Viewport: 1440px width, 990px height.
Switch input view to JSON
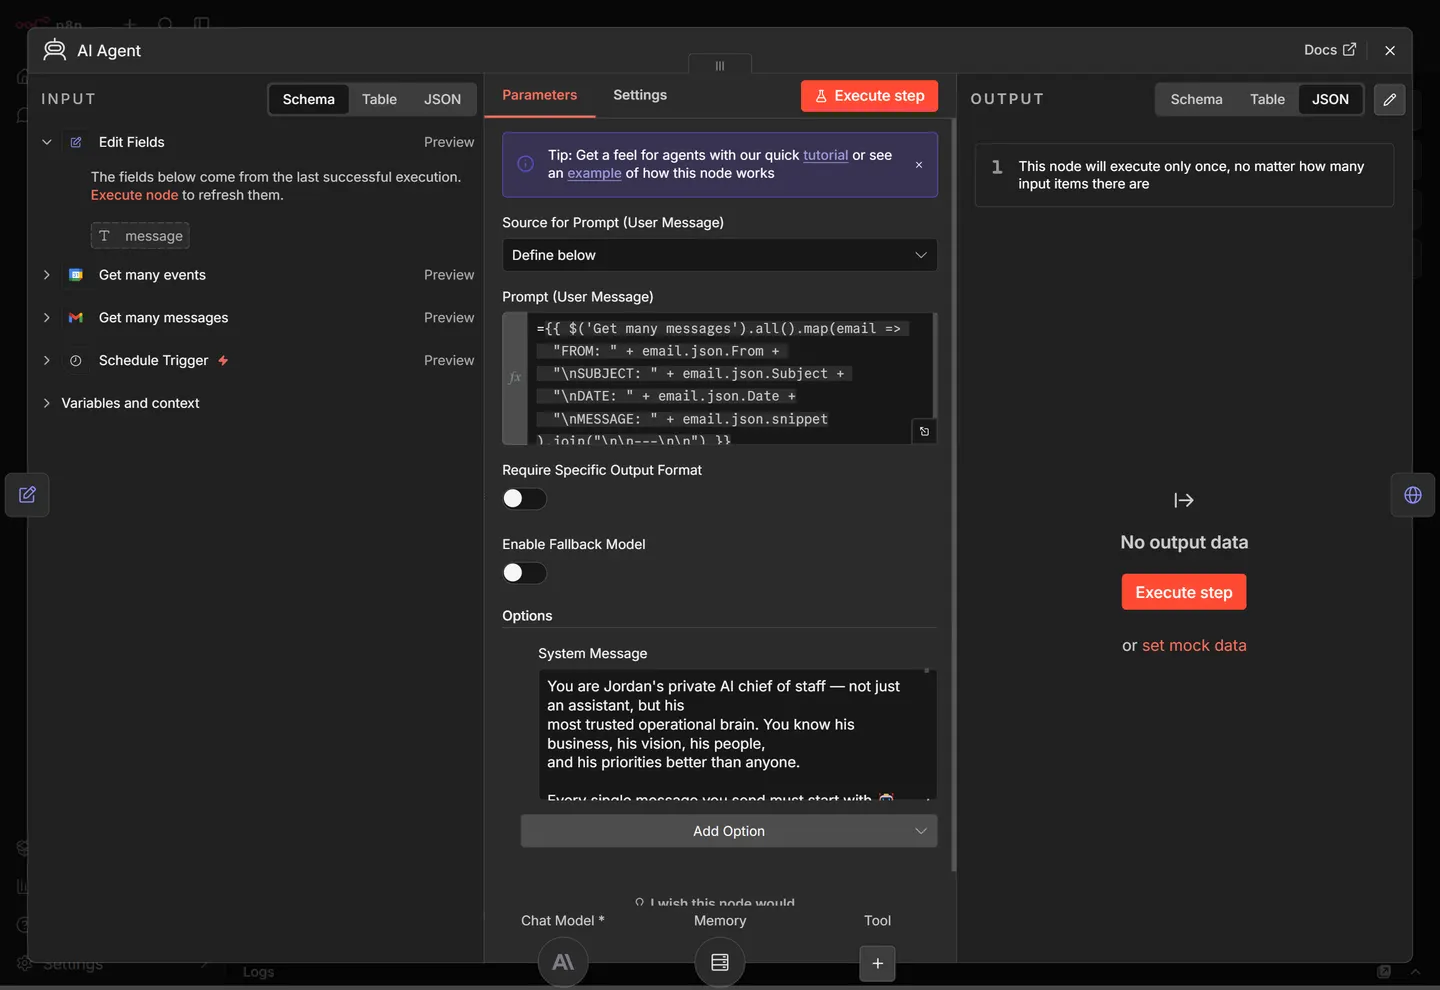coord(442,99)
